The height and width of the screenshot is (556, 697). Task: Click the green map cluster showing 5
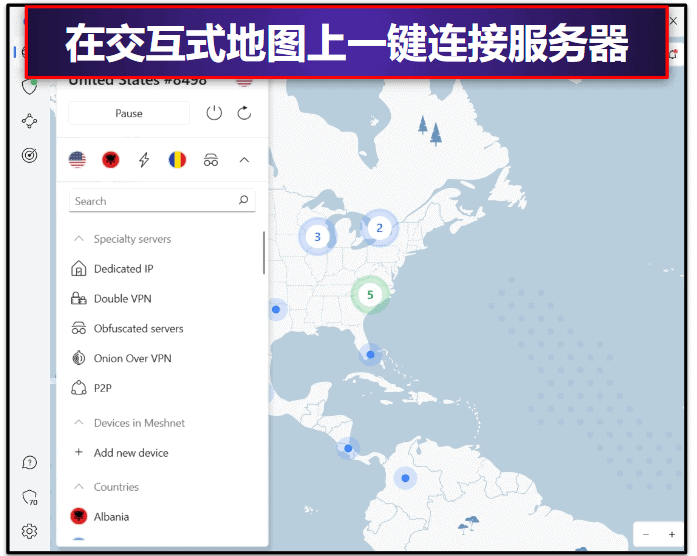(370, 295)
